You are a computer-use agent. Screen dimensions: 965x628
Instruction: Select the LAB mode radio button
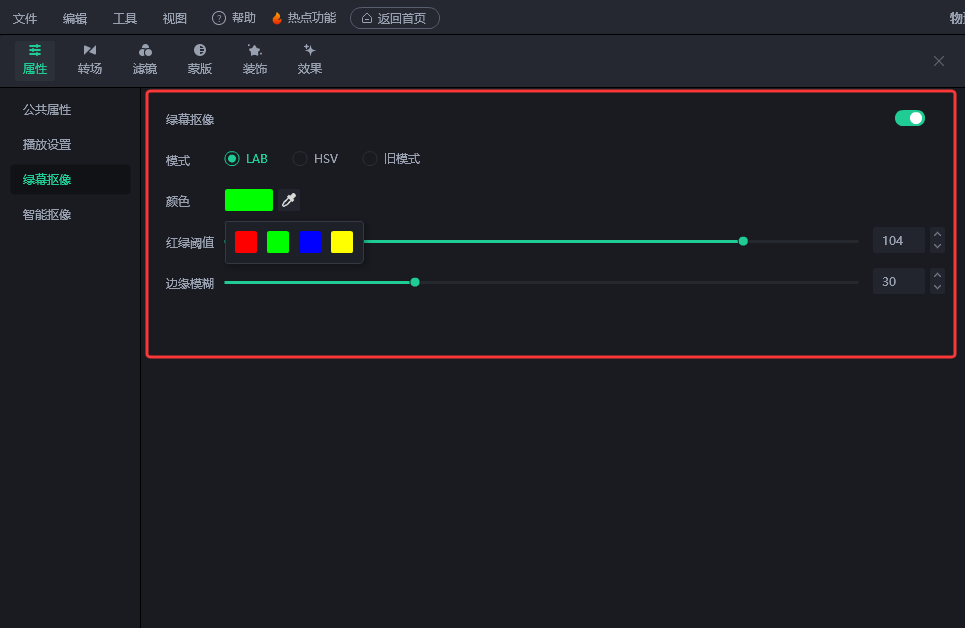coord(232,158)
